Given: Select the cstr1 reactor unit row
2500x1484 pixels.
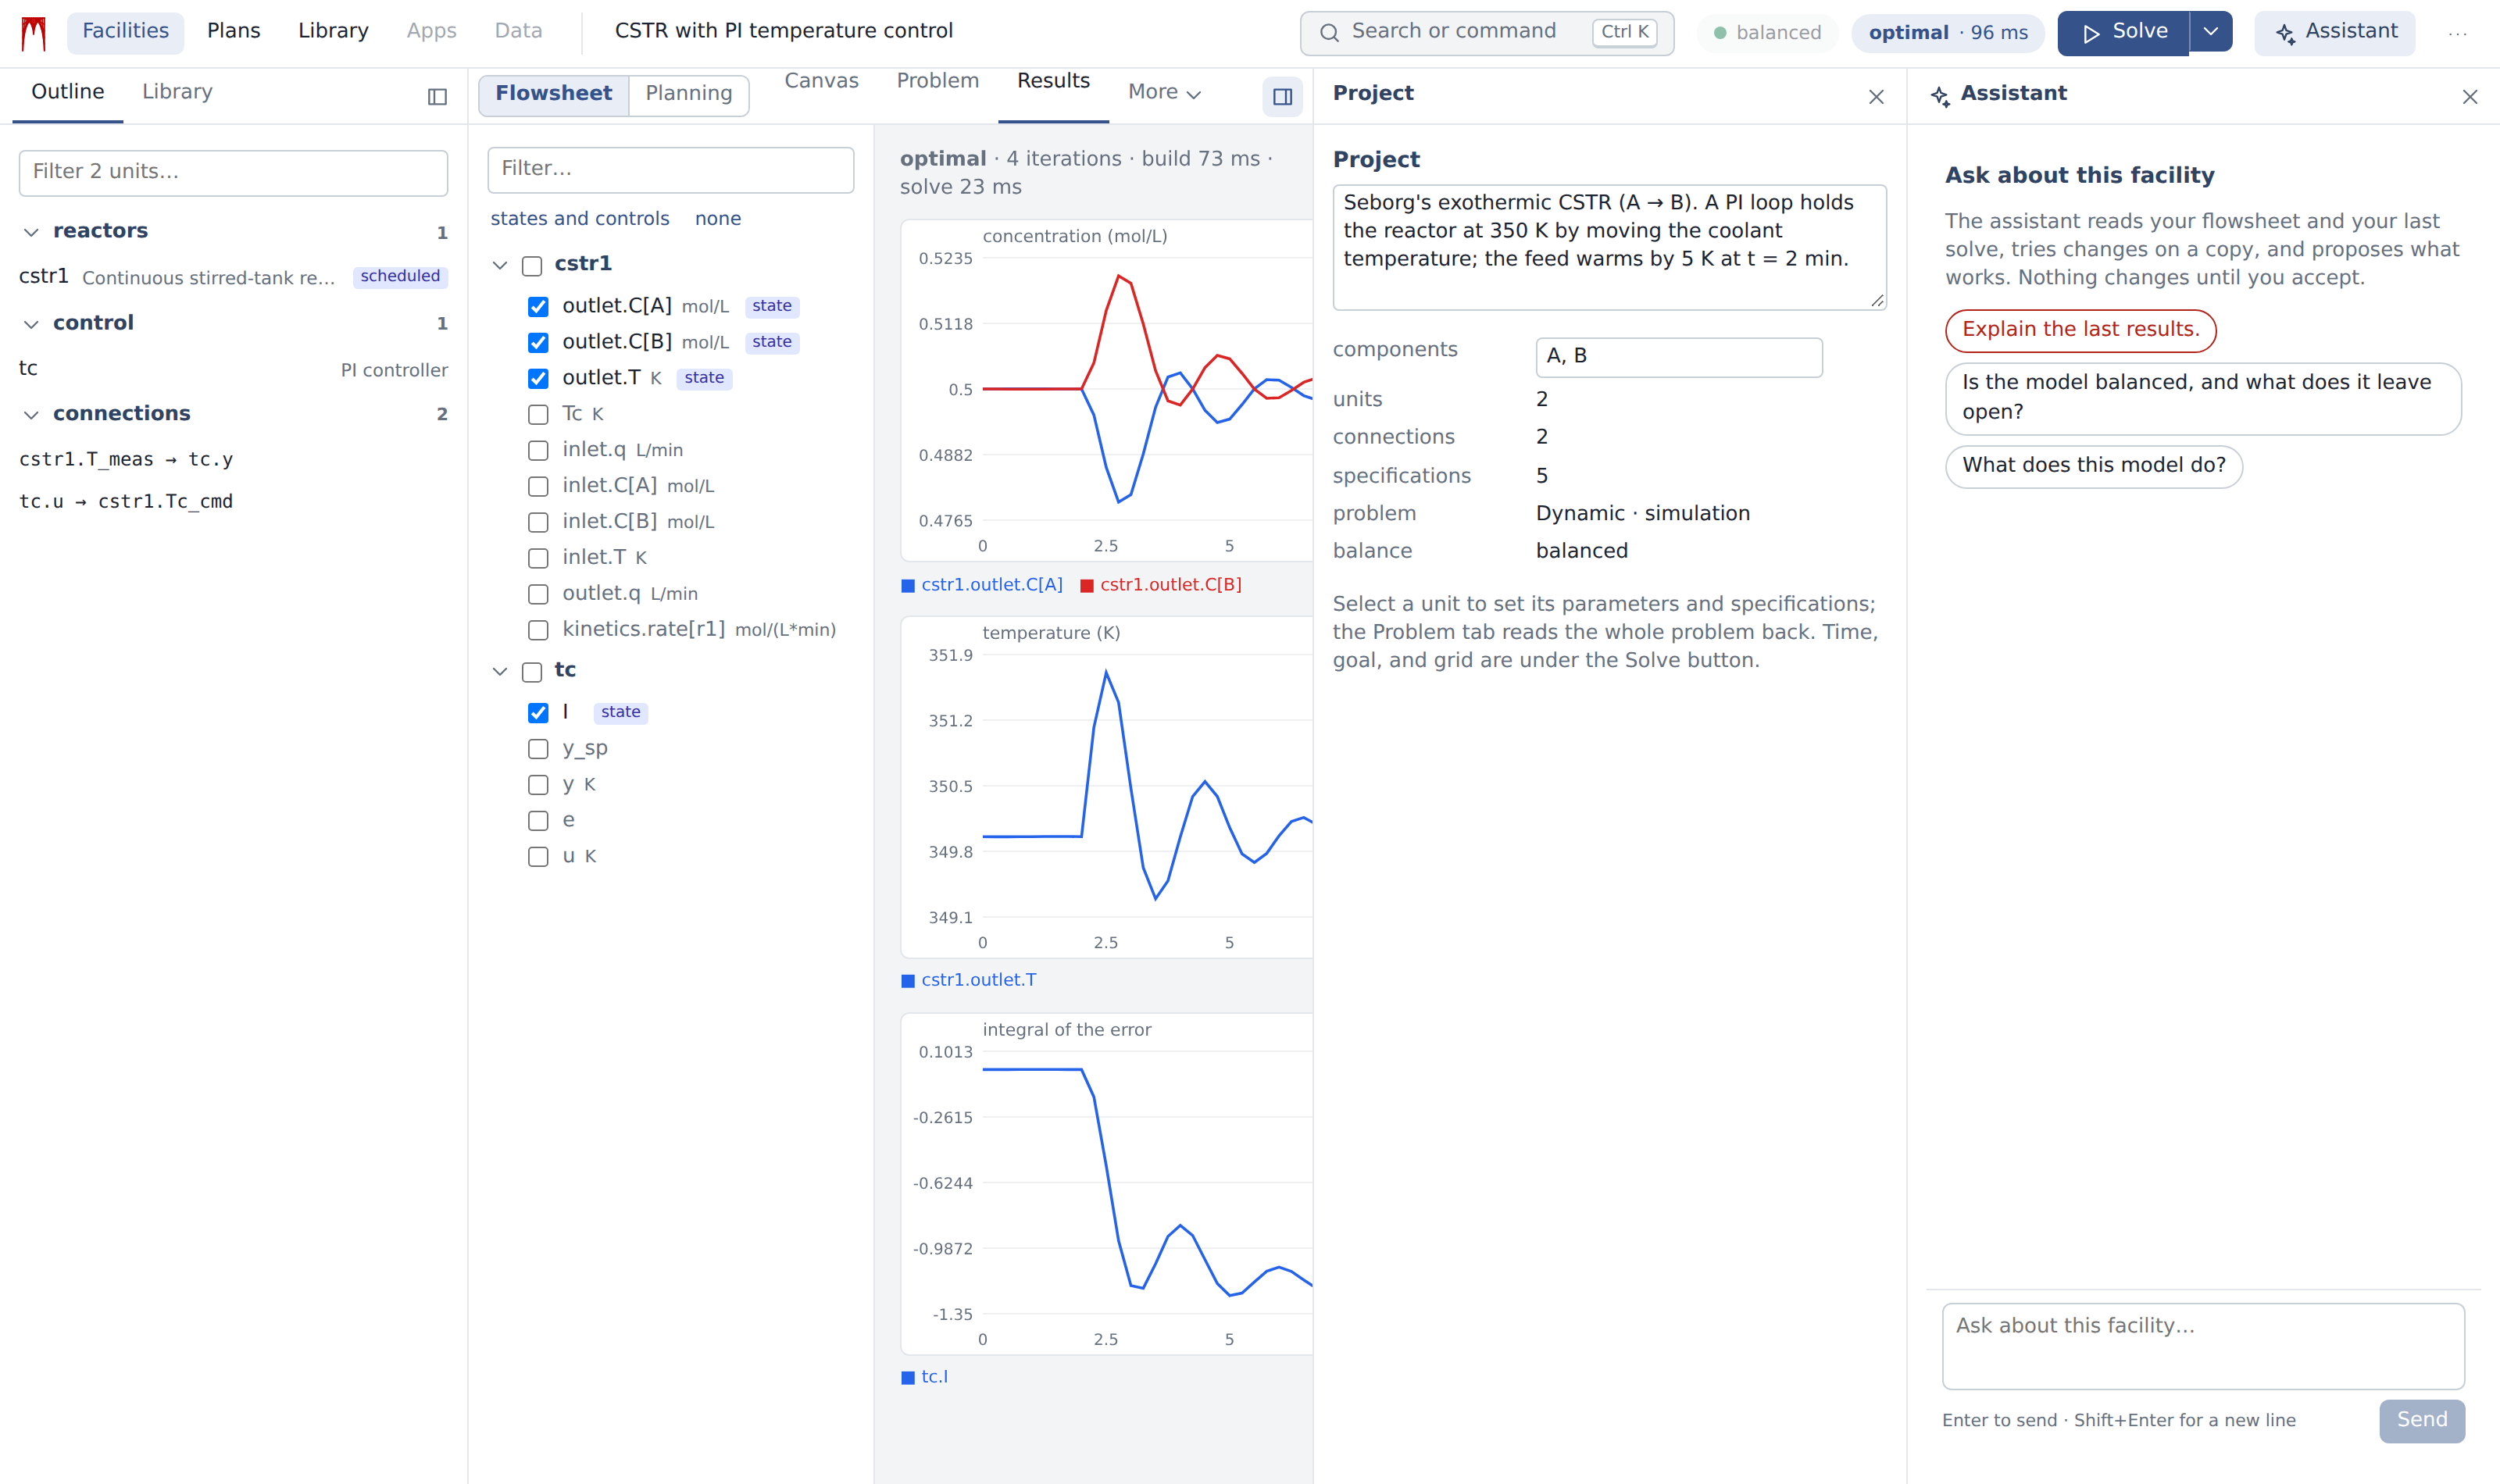Looking at the screenshot, I should tap(233, 277).
